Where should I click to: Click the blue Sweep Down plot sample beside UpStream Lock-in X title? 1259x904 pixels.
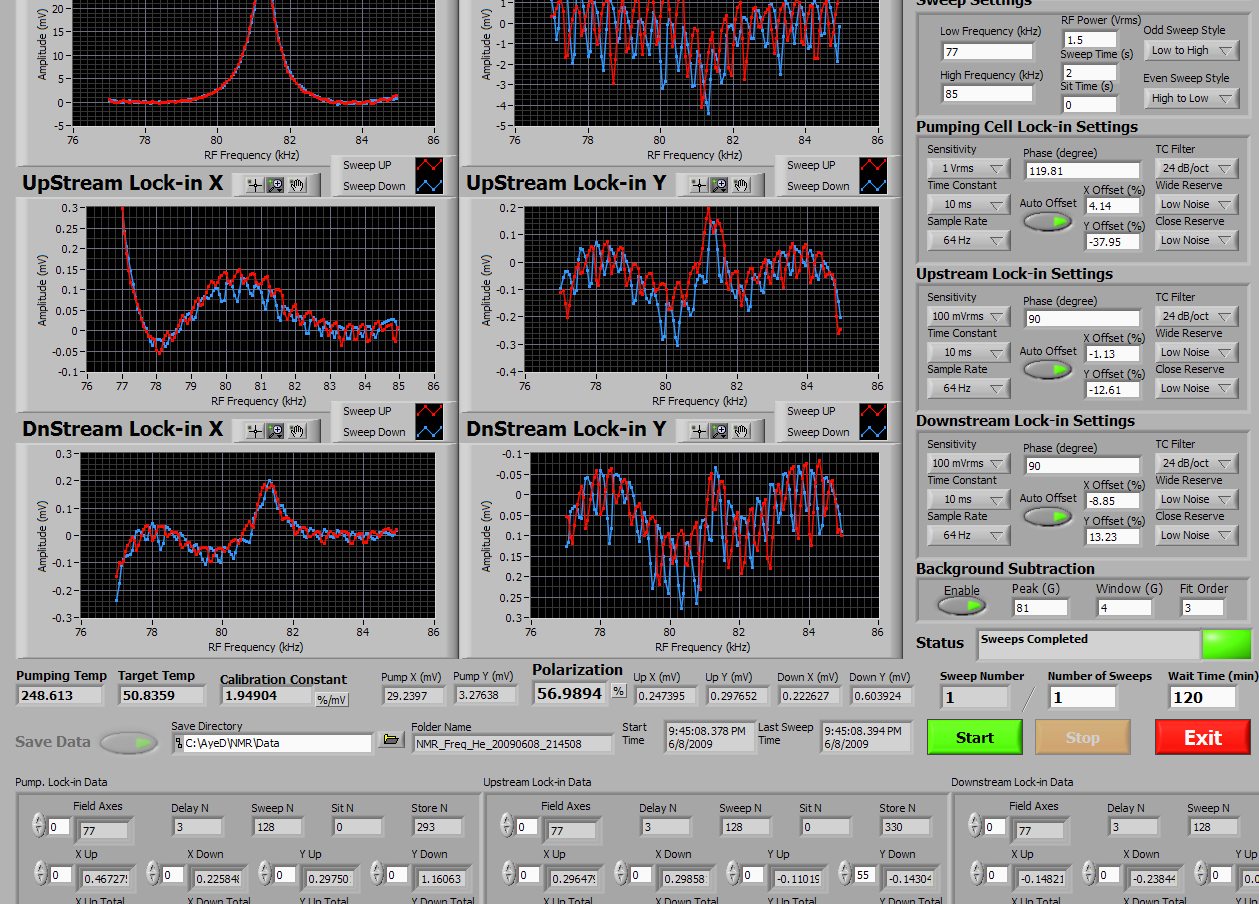(428, 186)
